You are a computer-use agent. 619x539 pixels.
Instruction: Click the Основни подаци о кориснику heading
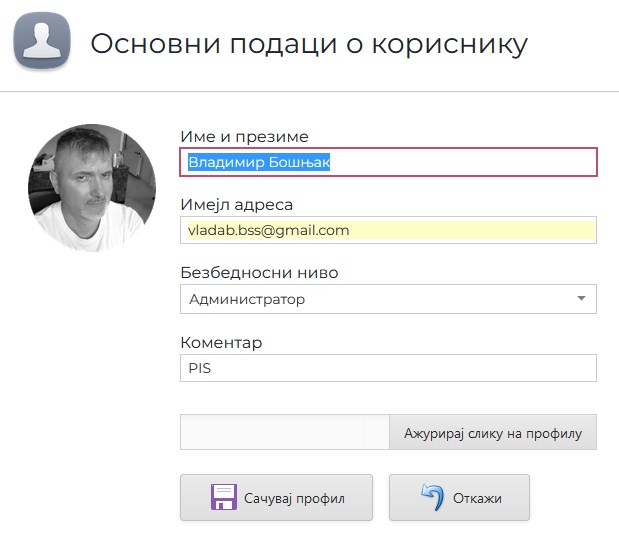tap(309, 44)
